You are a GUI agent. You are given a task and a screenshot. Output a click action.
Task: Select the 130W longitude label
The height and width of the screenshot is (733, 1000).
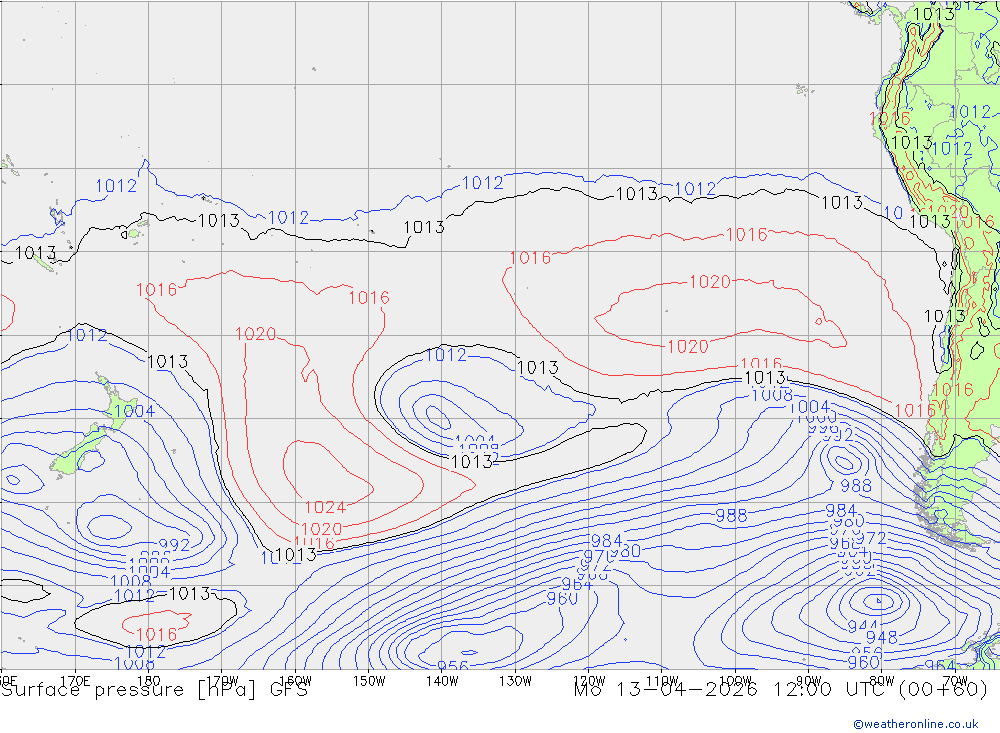(x=515, y=681)
